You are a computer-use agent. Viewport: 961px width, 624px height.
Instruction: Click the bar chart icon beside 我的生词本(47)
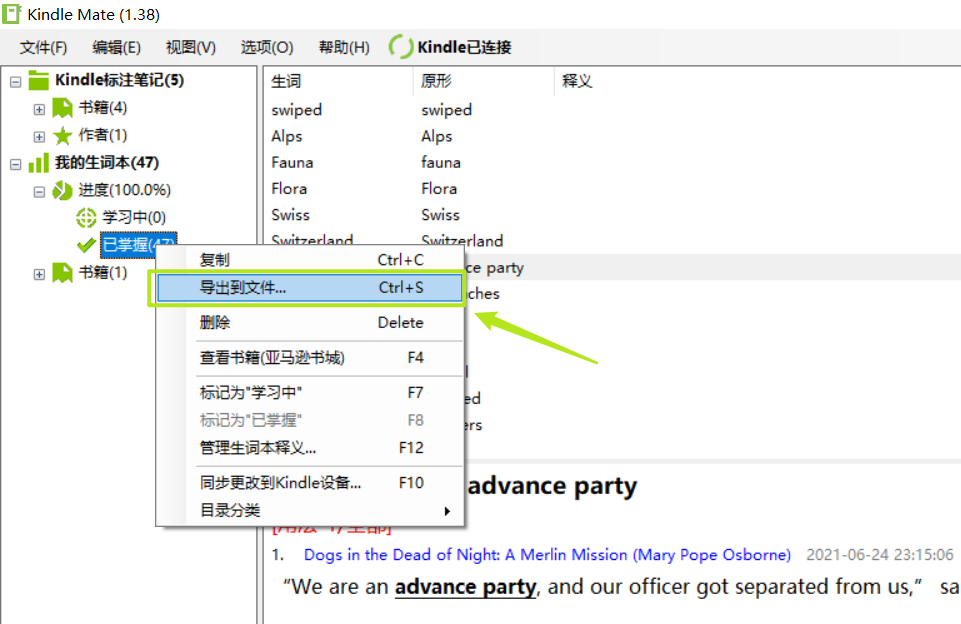[39, 163]
